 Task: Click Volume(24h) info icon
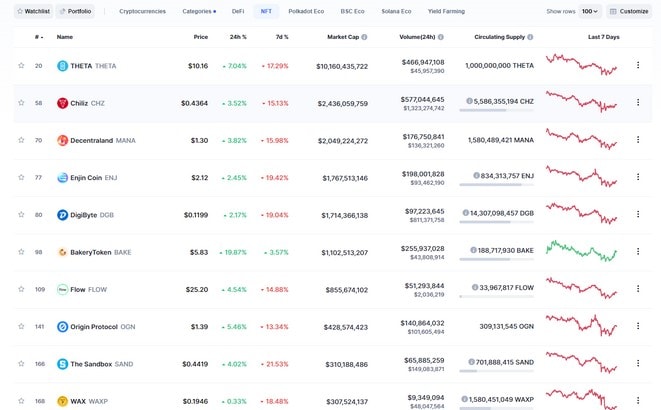coord(441,37)
